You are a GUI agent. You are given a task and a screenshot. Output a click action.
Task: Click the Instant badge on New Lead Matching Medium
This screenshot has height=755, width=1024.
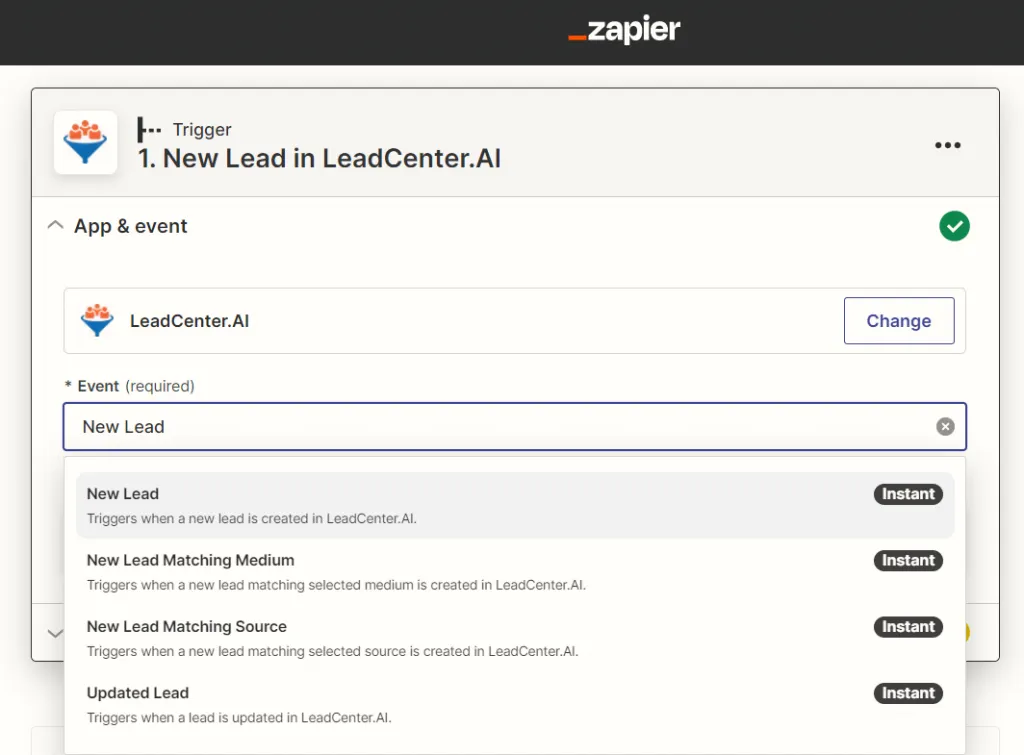tap(908, 560)
